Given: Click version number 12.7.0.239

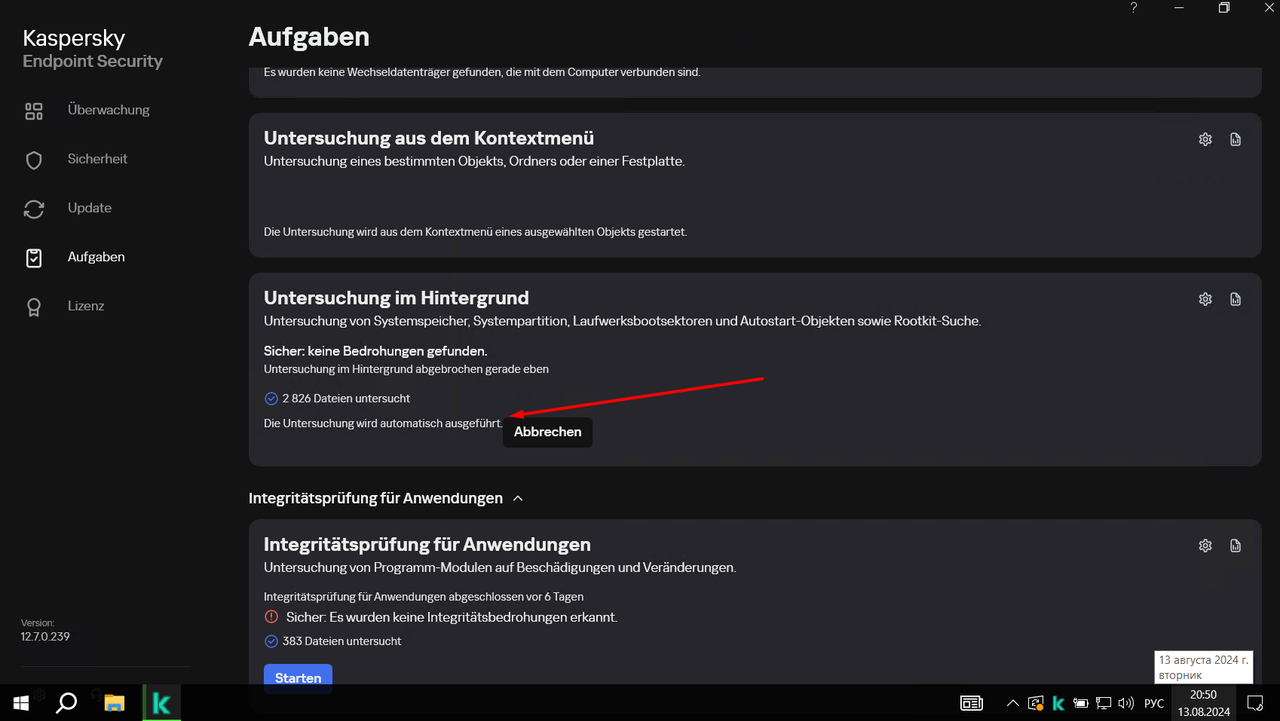Looking at the screenshot, I should pyautogui.click(x=45, y=637).
